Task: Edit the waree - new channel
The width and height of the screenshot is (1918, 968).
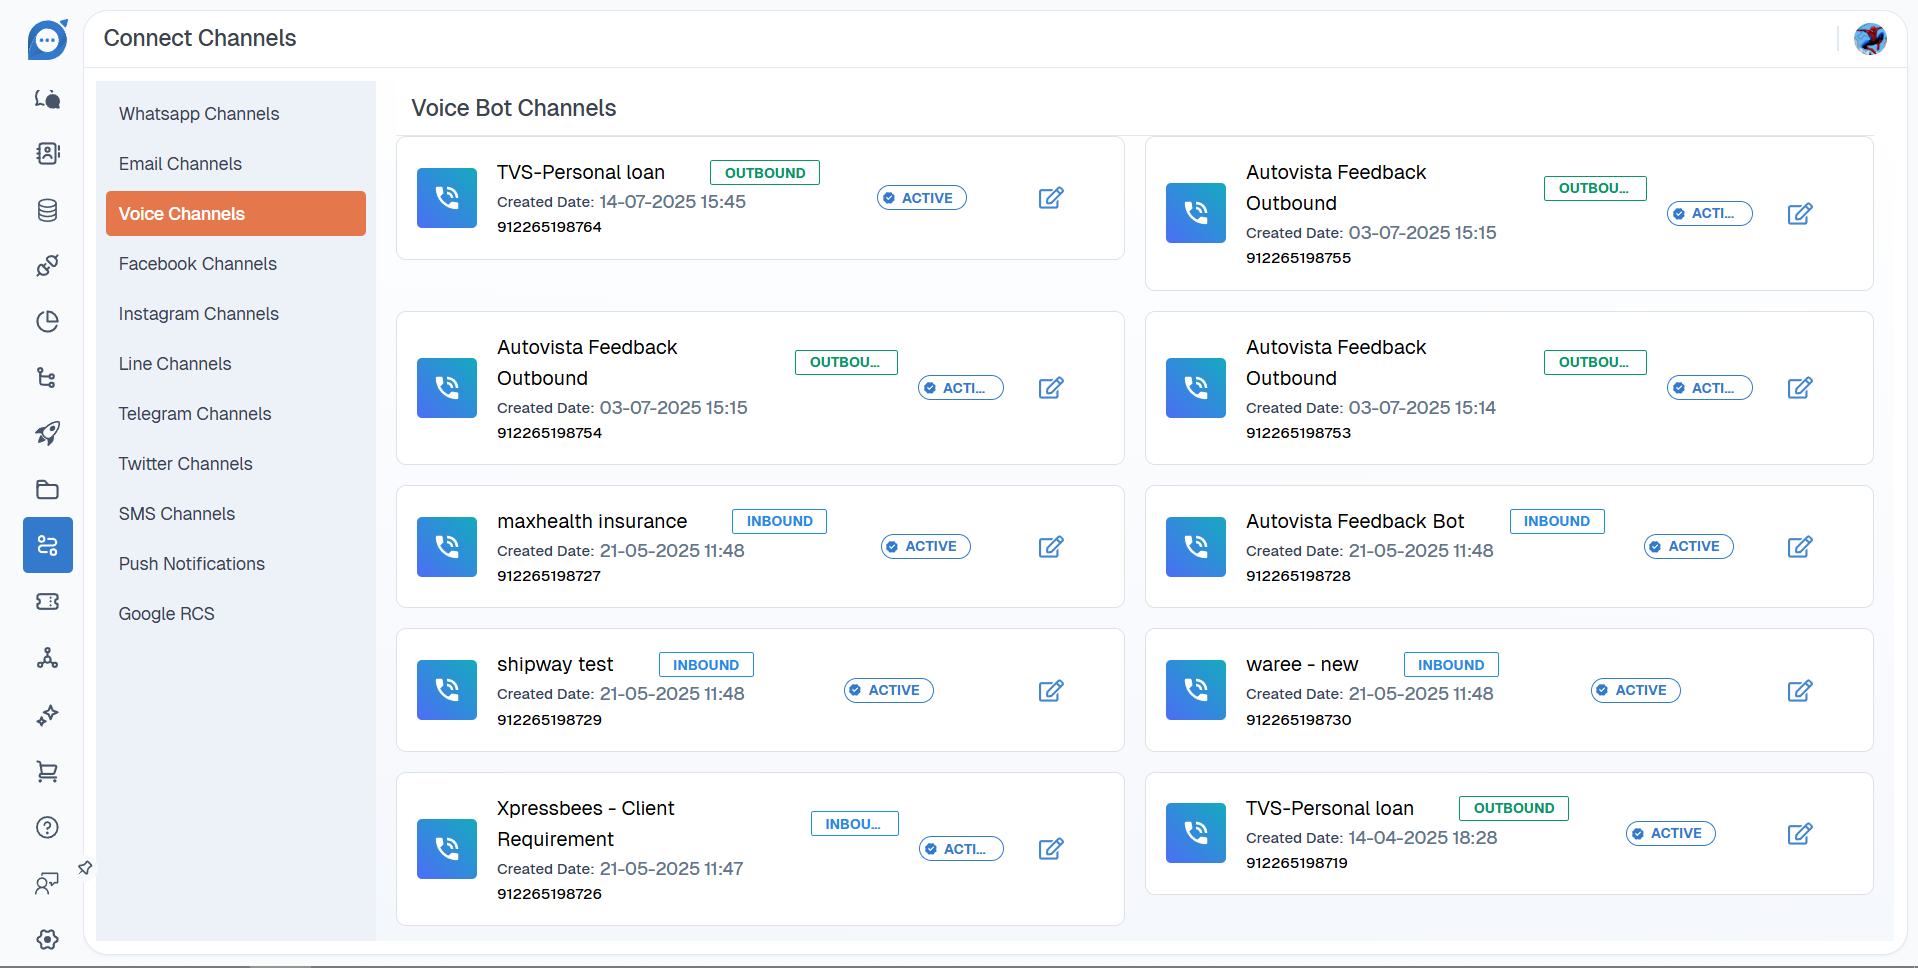Action: 1799,691
